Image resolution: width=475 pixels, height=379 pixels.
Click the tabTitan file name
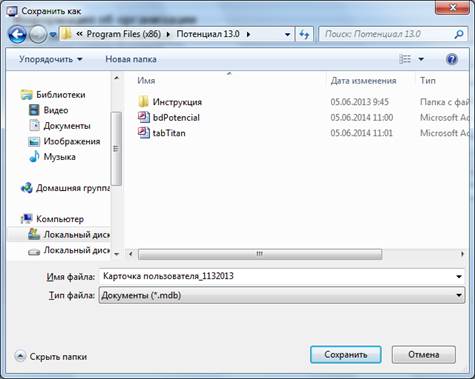[169, 133]
